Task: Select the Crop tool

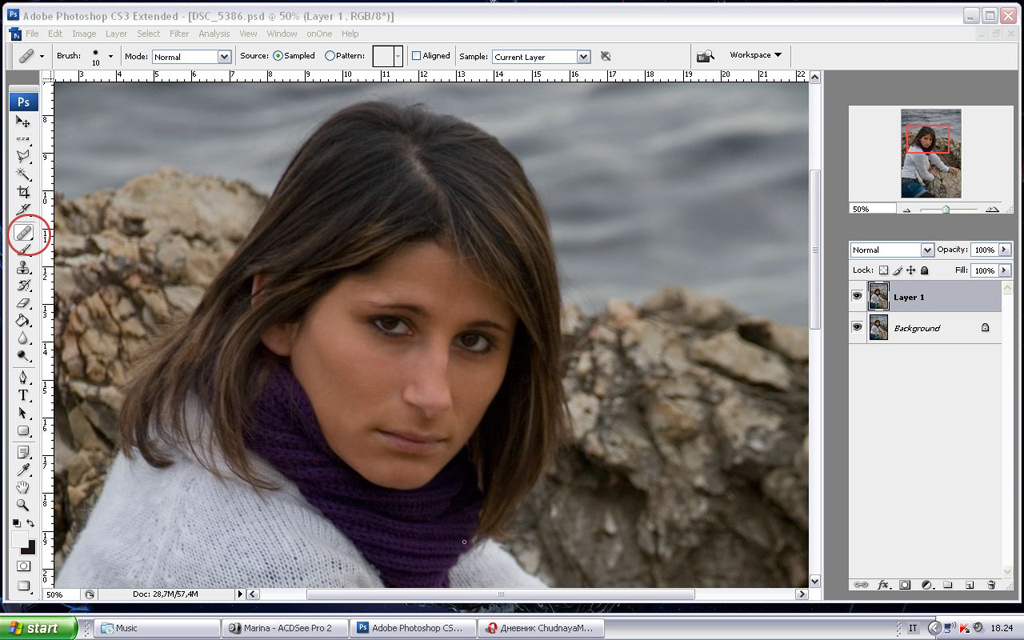Action: pos(24,191)
